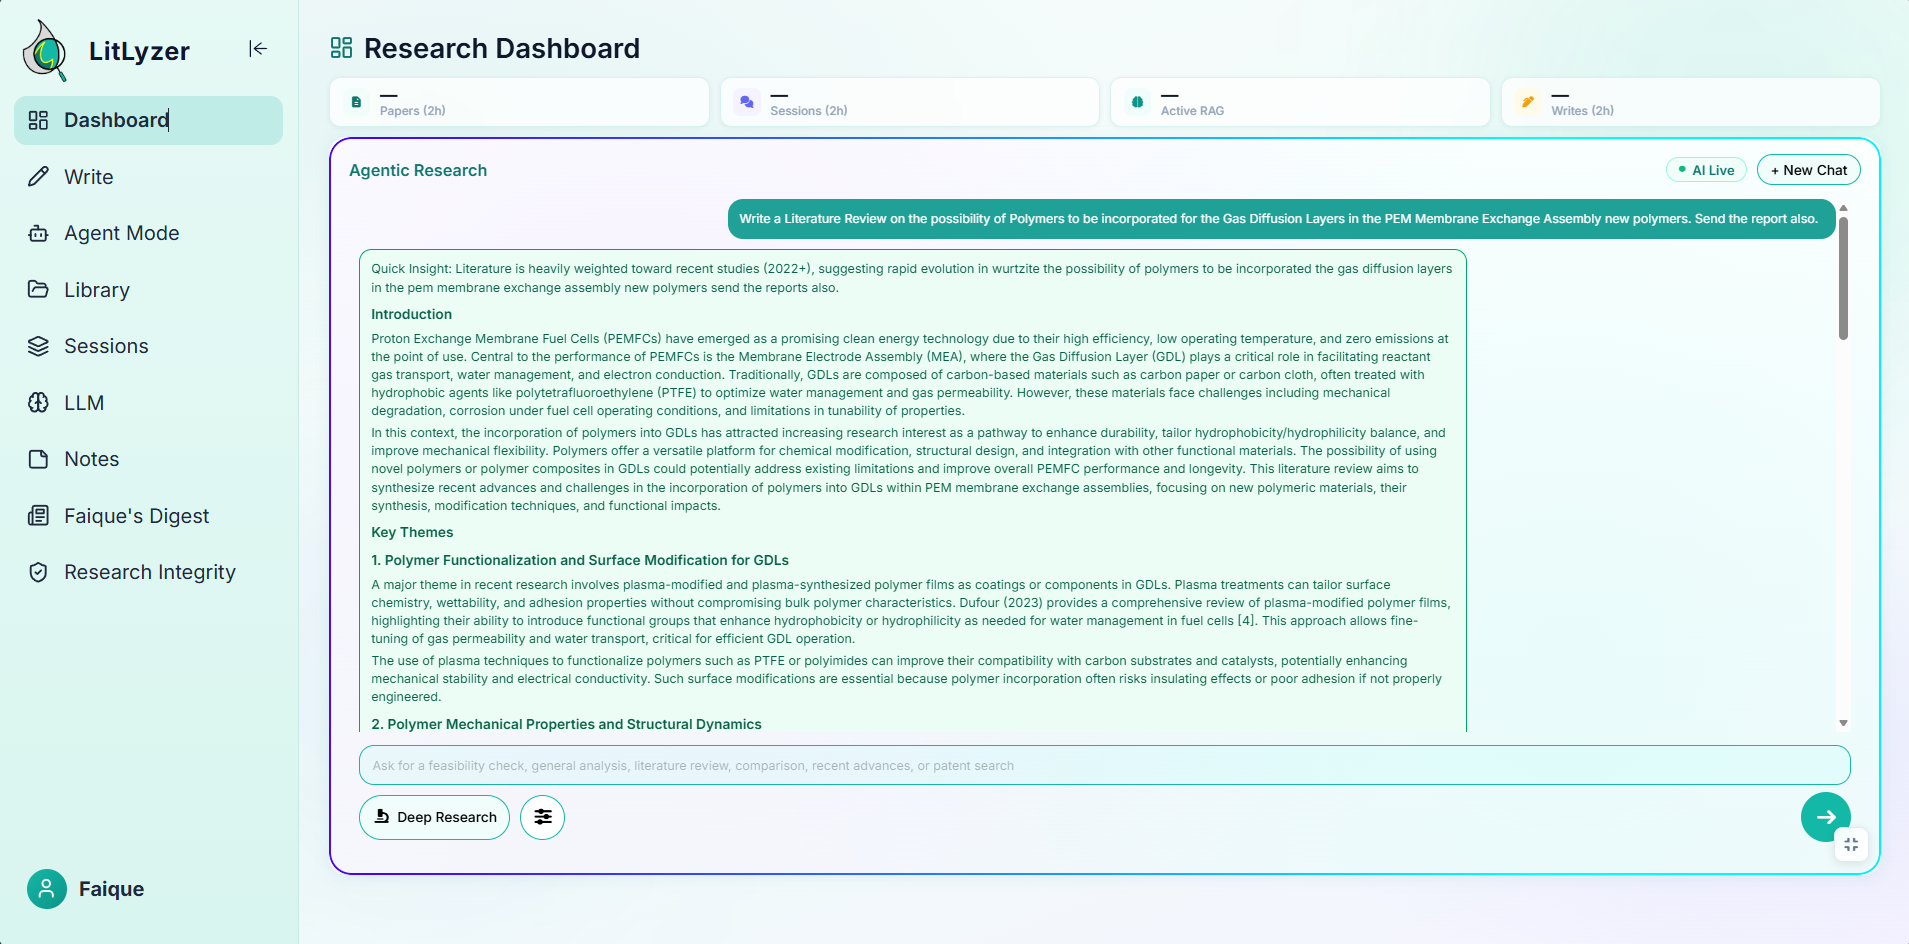This screenshot has width=1909, height=944.
Task: Click the folder icon beside Library
Action: point(38,290)
